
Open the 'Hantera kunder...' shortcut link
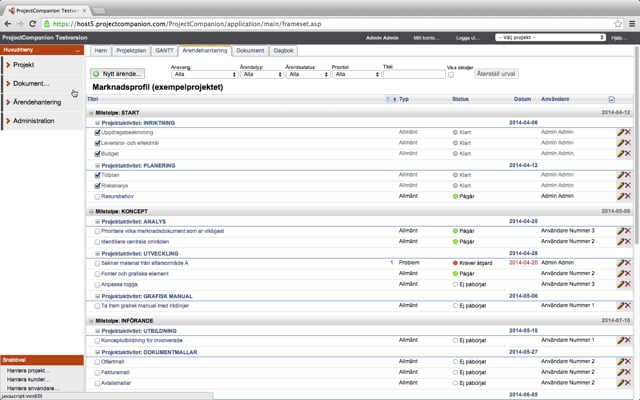pyautogui.click(x=28, y=380)
